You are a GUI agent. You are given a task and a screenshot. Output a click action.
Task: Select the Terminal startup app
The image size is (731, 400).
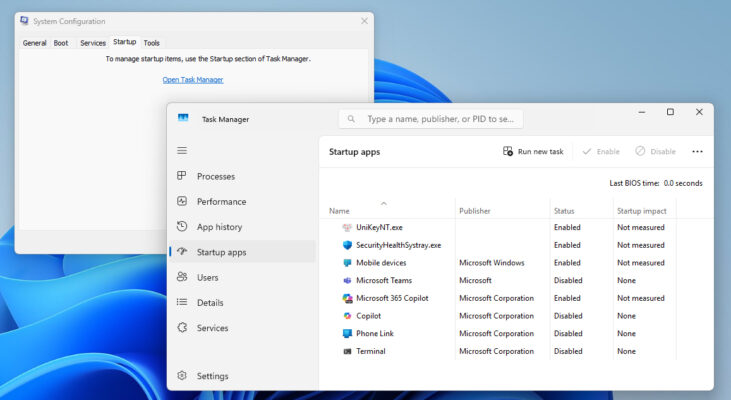(x=370, y=351)
